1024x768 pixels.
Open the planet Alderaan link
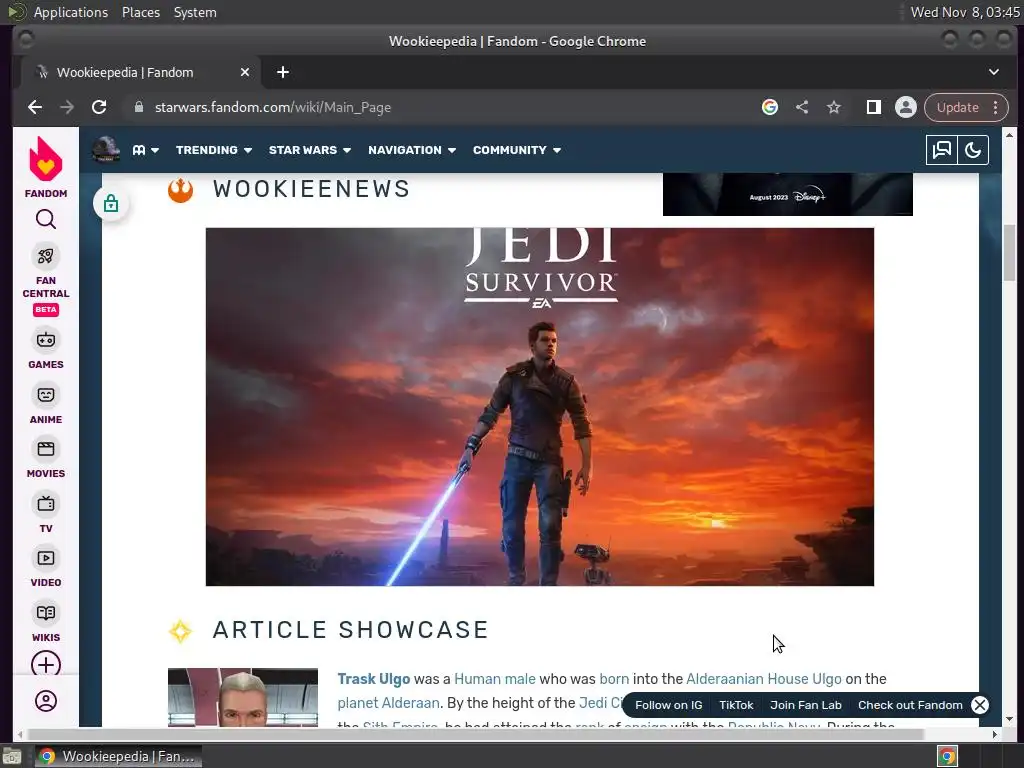coord(389,703)
